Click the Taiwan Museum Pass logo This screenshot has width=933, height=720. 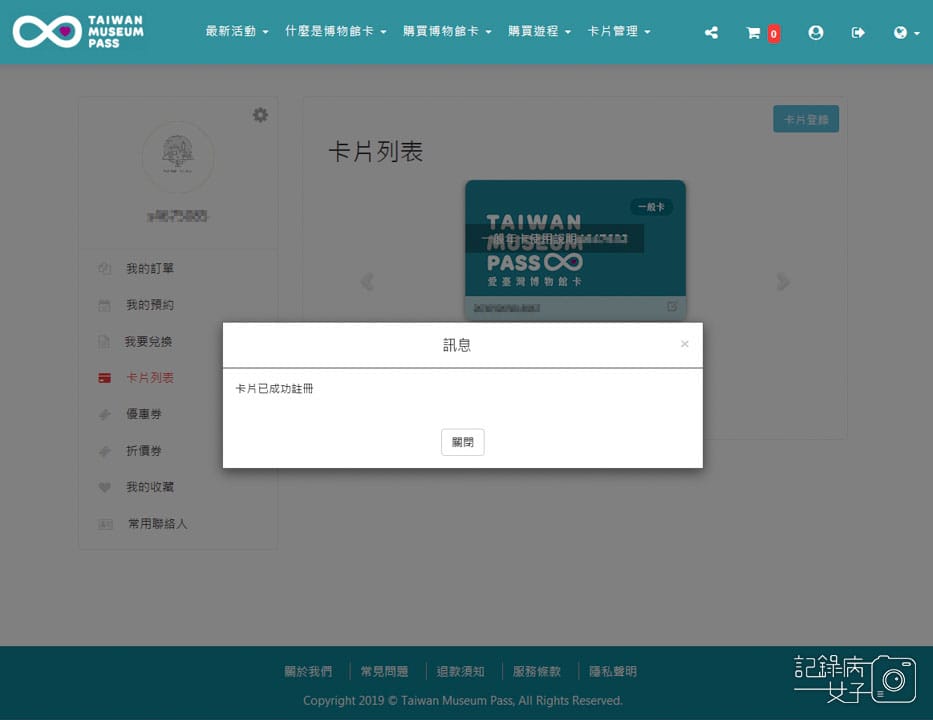(78, 31)
